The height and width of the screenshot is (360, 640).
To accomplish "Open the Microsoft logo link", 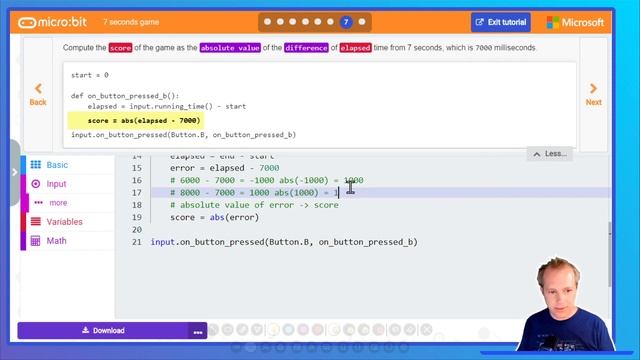I will pyautogui.click(x=575, y=22).
